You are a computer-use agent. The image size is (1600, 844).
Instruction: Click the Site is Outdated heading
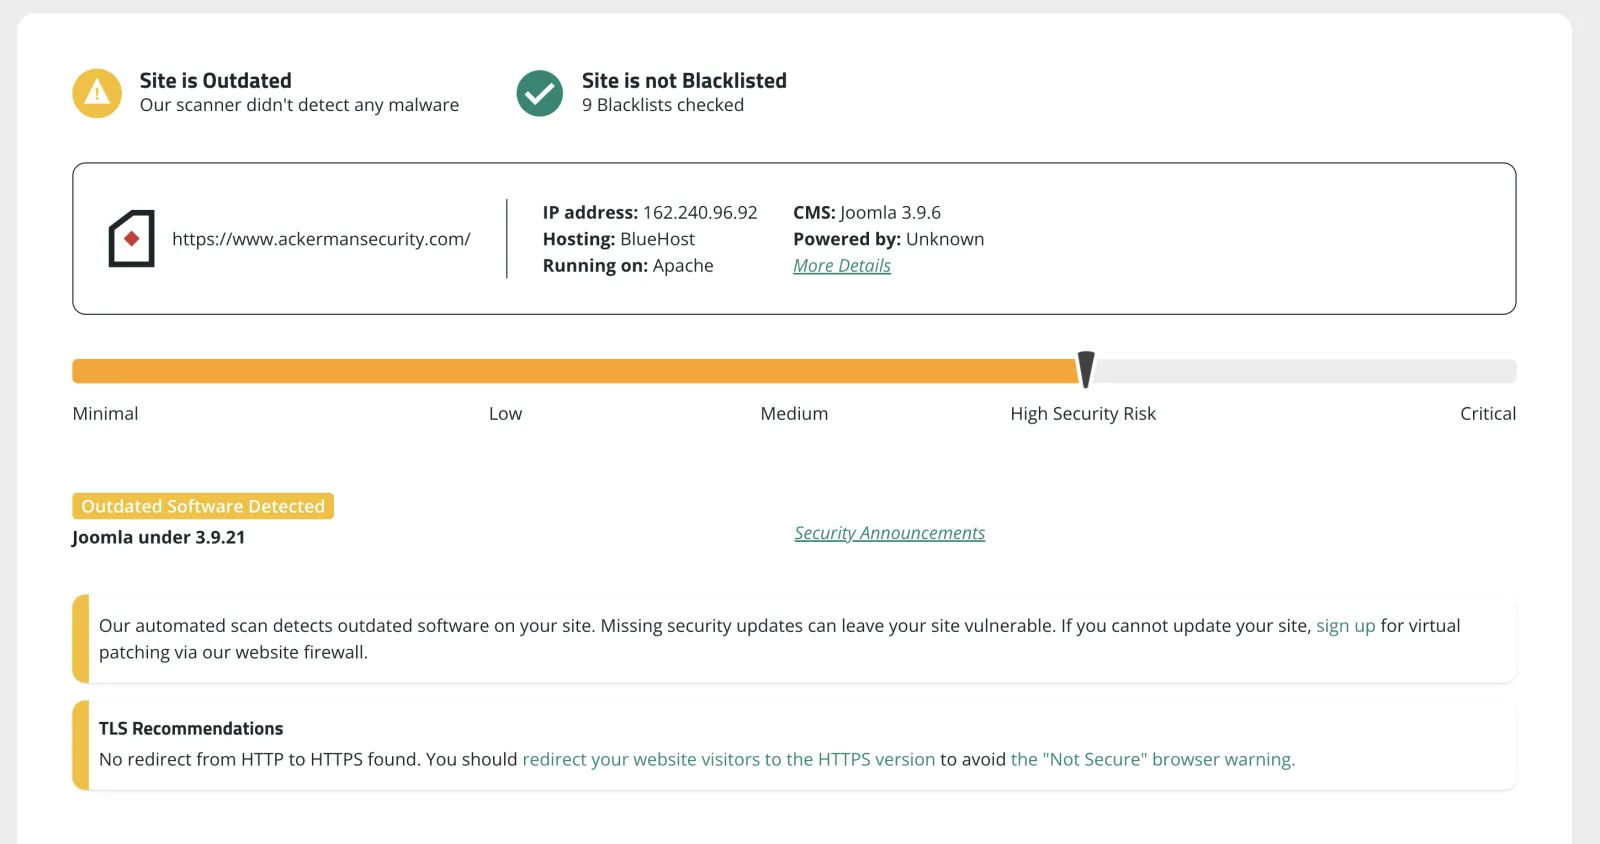point(216,81)
